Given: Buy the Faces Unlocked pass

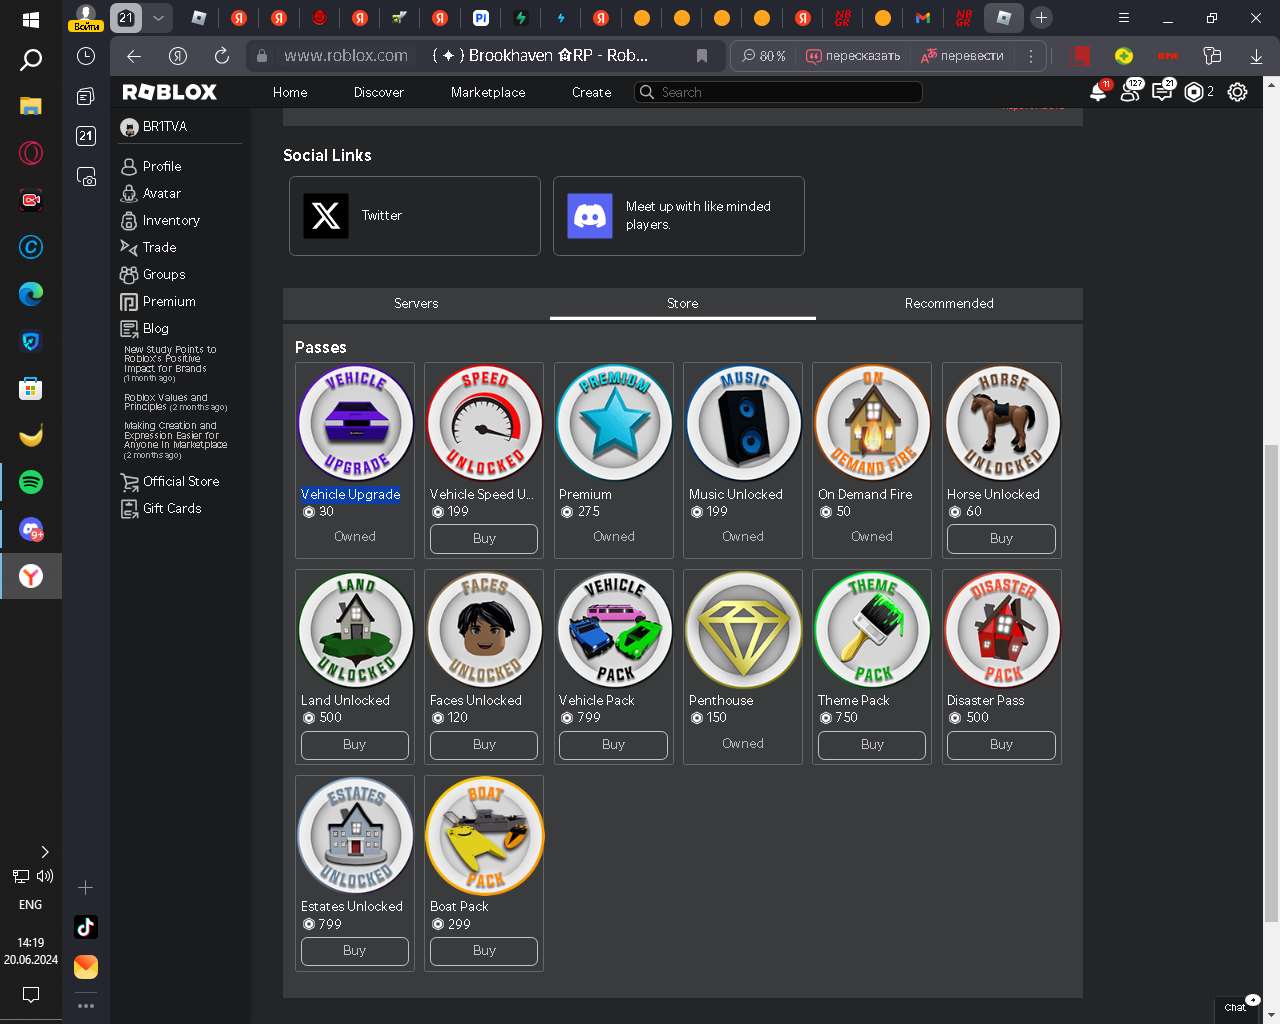Looking at the screenshot, I should (484, 745).
